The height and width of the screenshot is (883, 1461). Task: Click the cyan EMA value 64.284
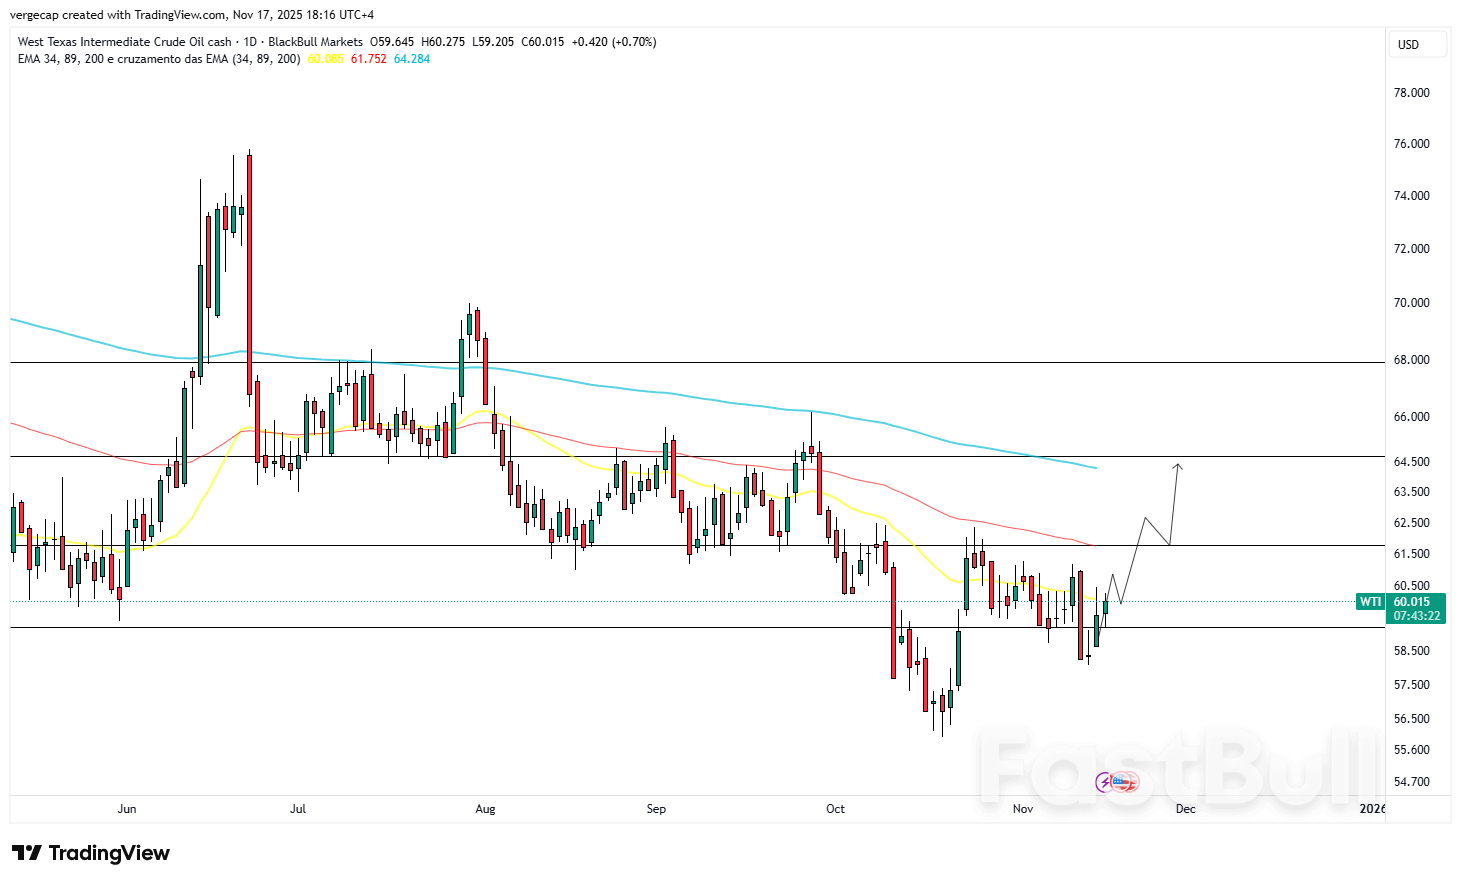(412, 59)
